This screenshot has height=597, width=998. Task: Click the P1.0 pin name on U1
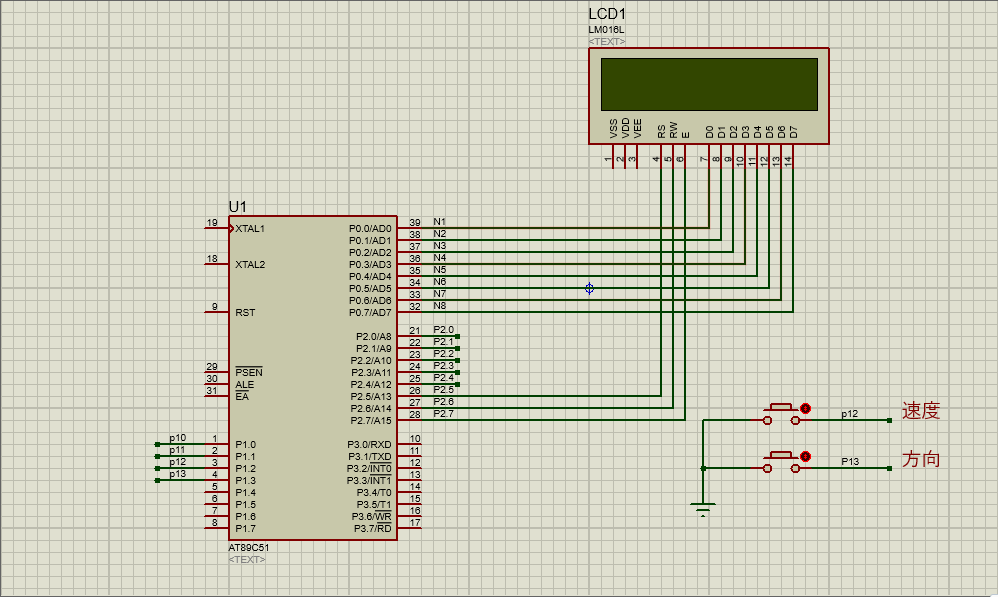[246, 444]
